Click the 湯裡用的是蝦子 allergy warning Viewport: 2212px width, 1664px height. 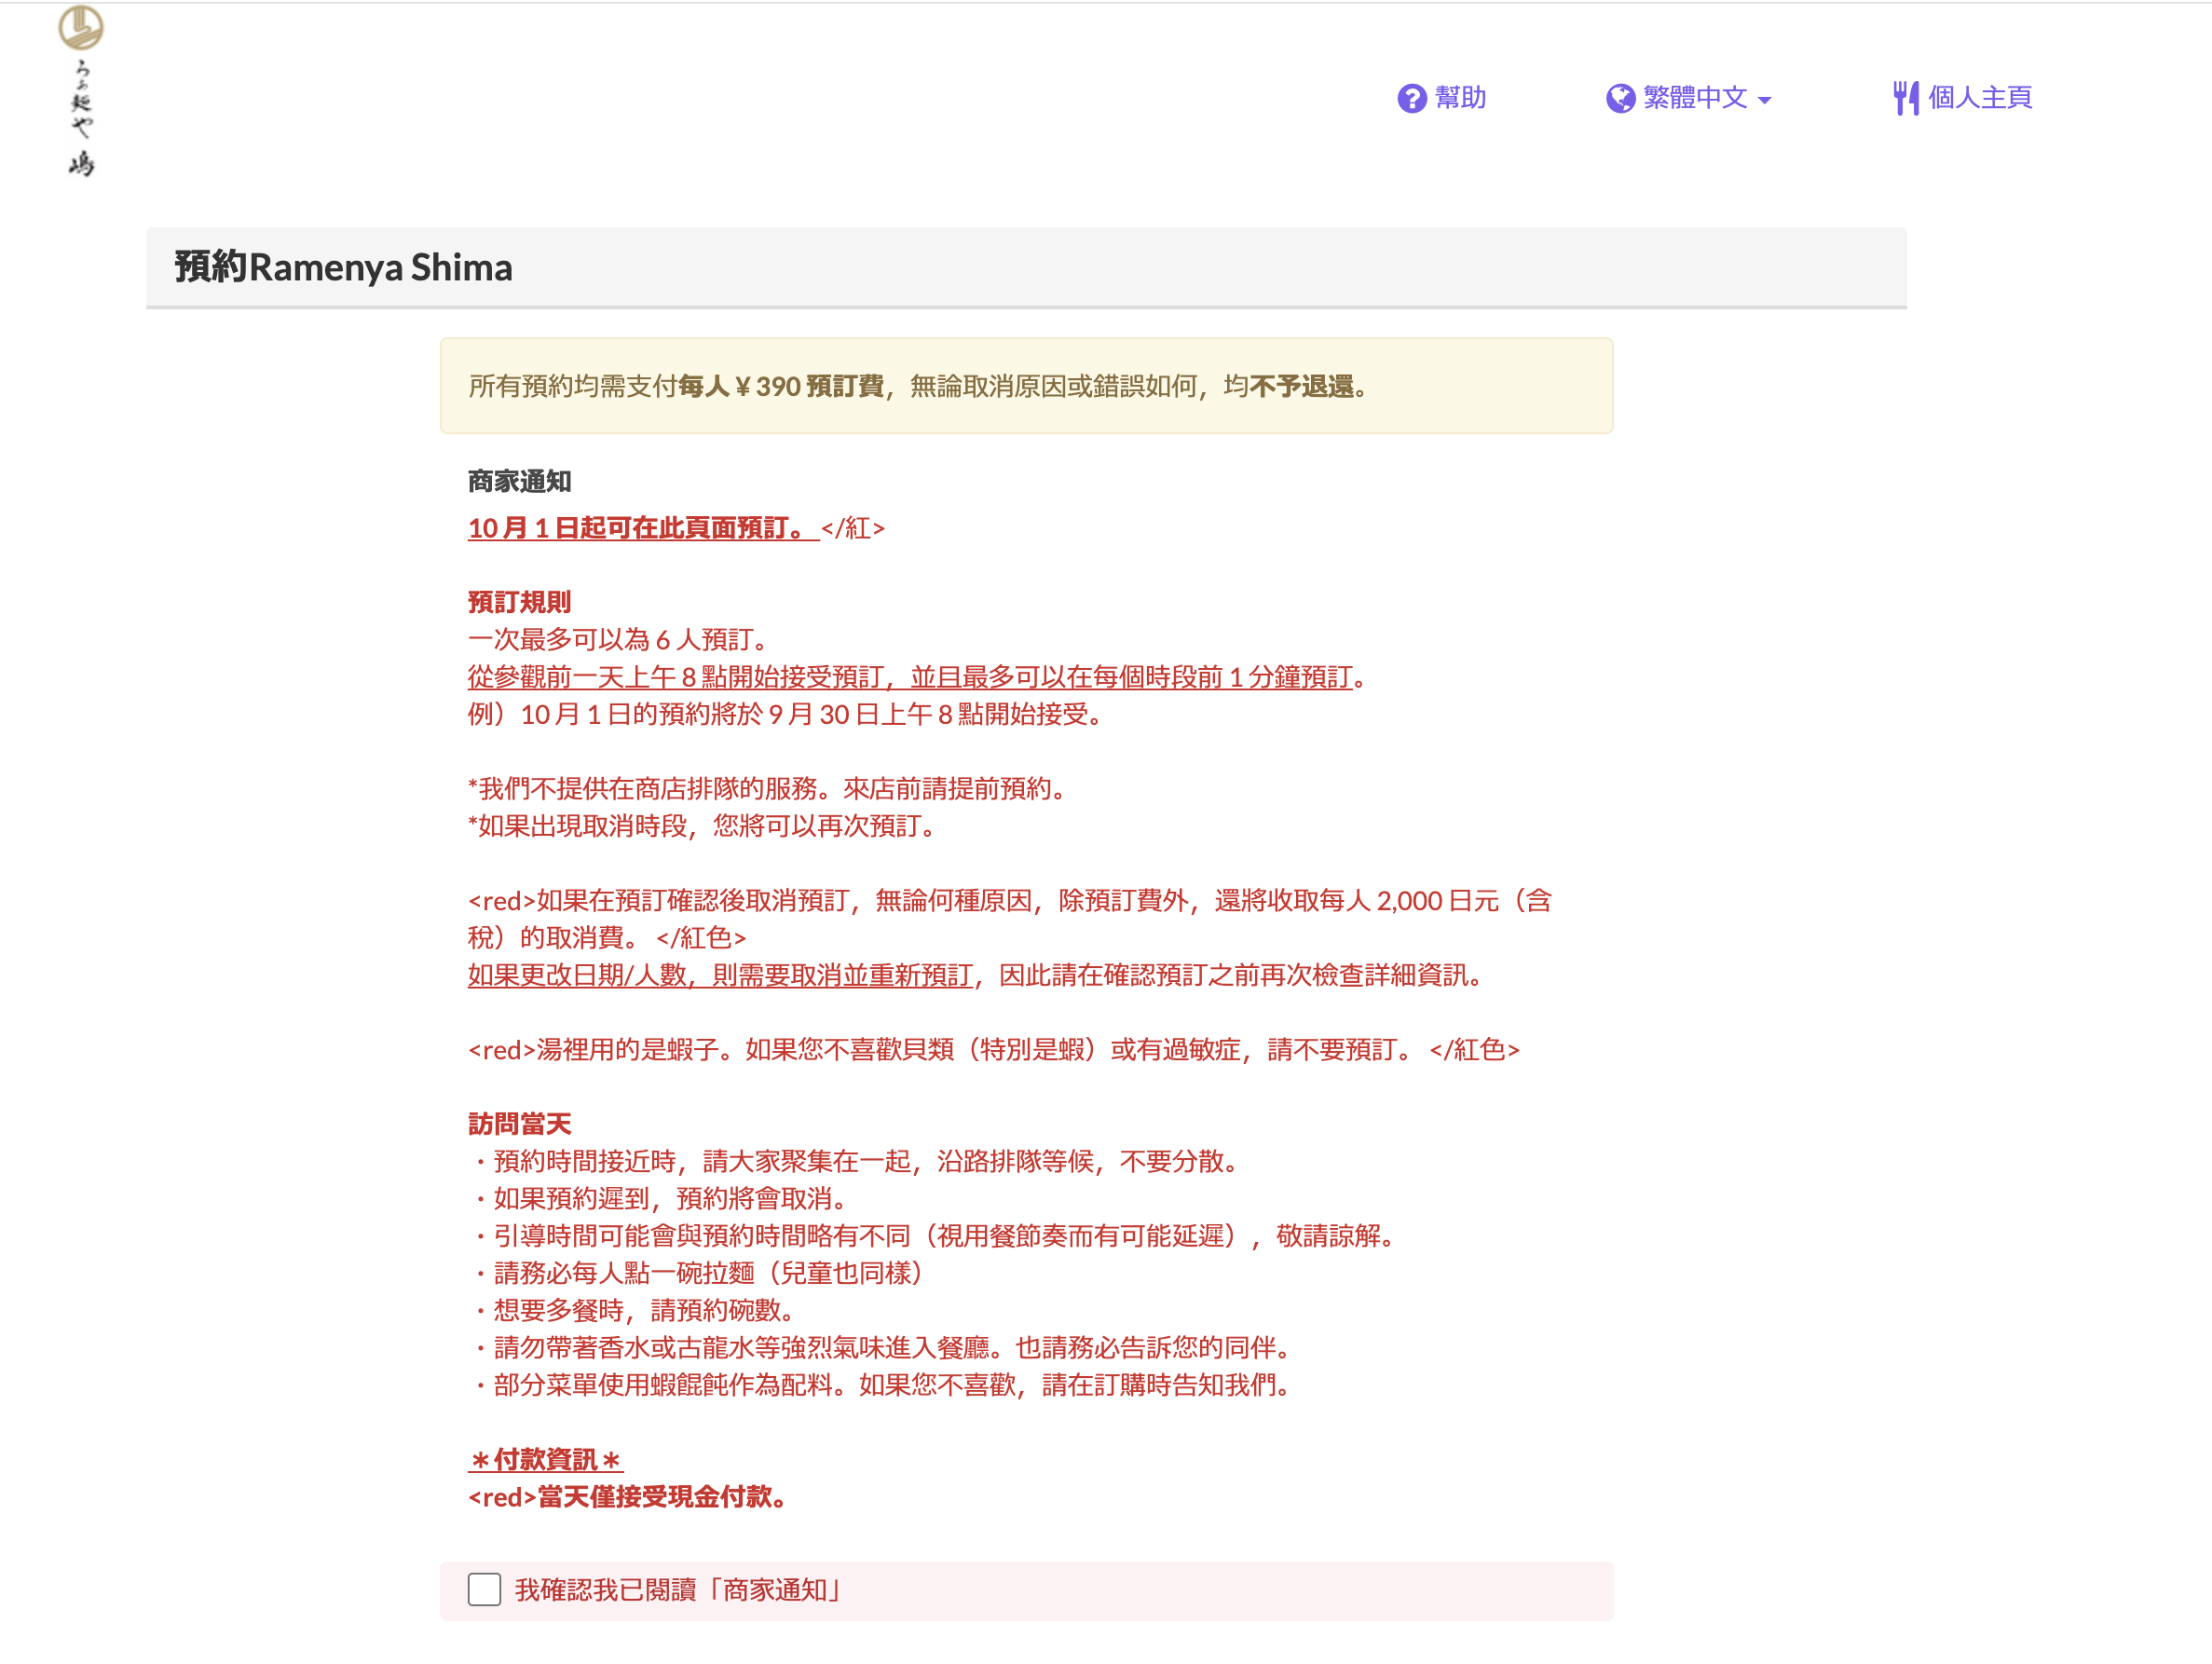(994, 1050)
